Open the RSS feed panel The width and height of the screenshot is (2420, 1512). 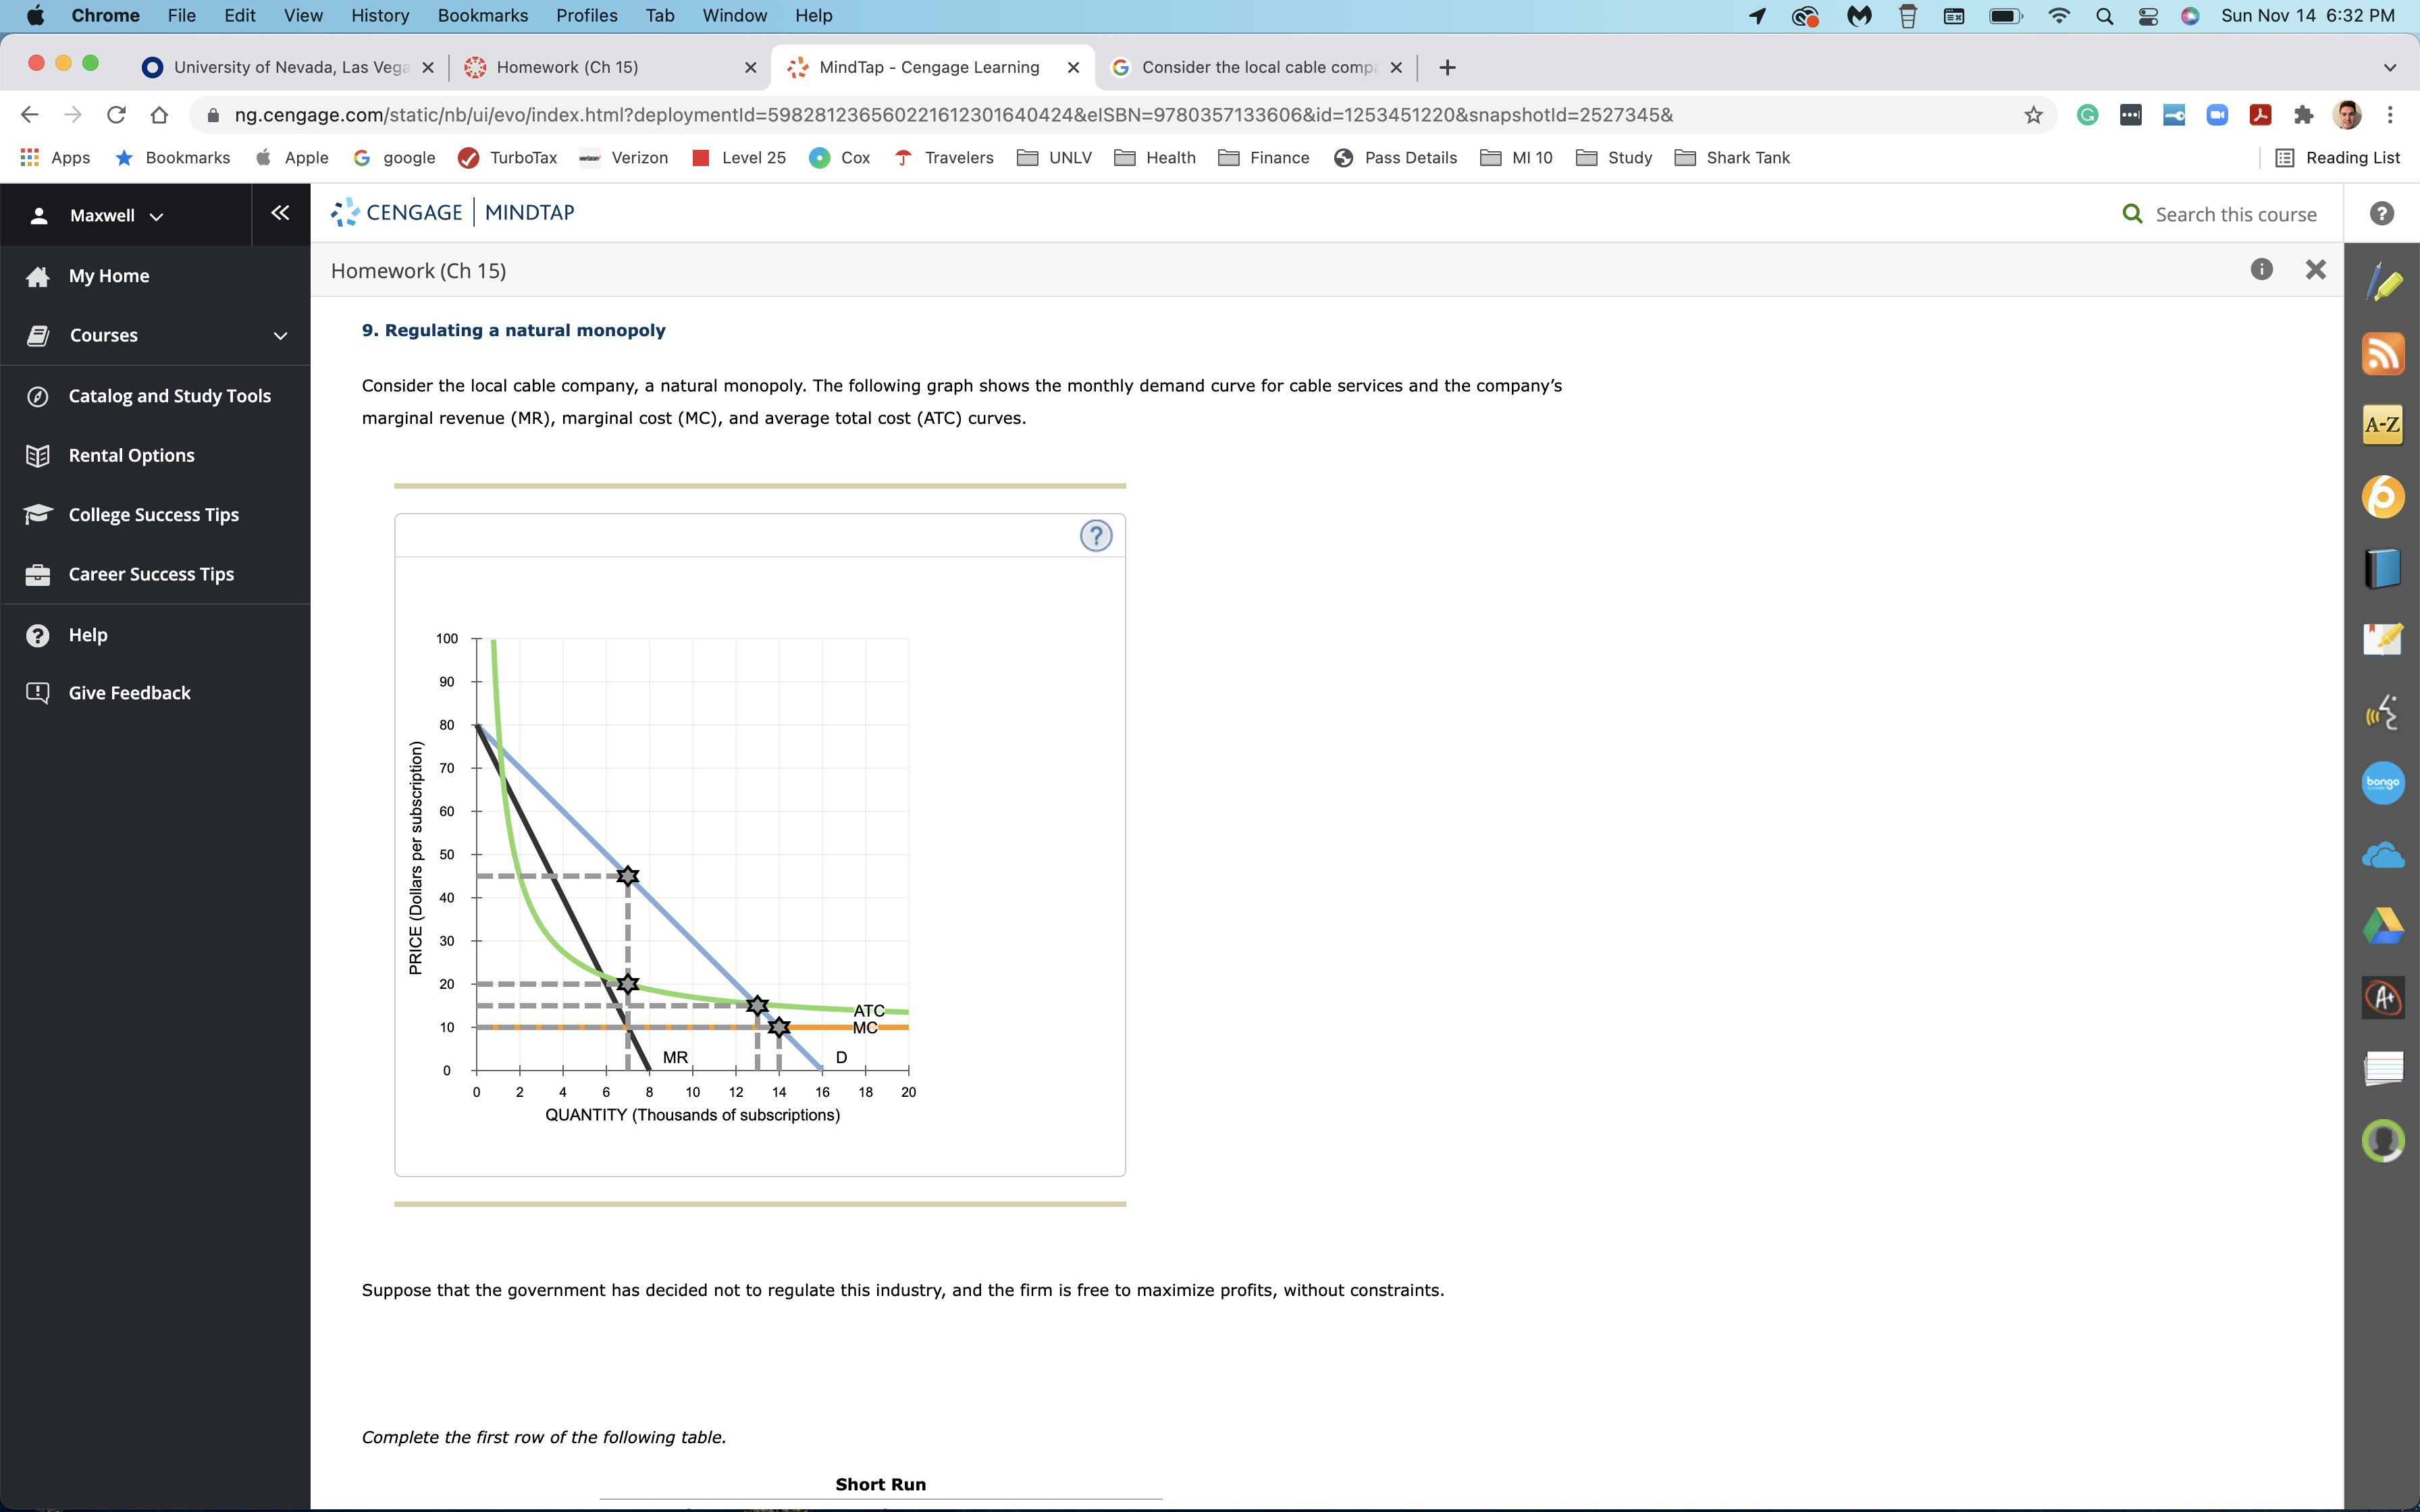[x=2384, y=353]
